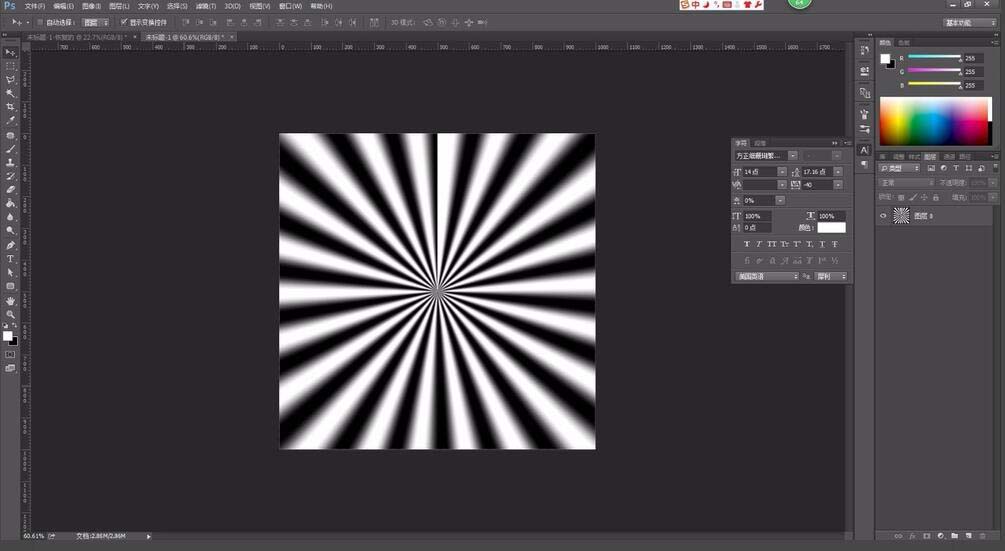
Task: Select the Blur tool
Action: [10, 217]
